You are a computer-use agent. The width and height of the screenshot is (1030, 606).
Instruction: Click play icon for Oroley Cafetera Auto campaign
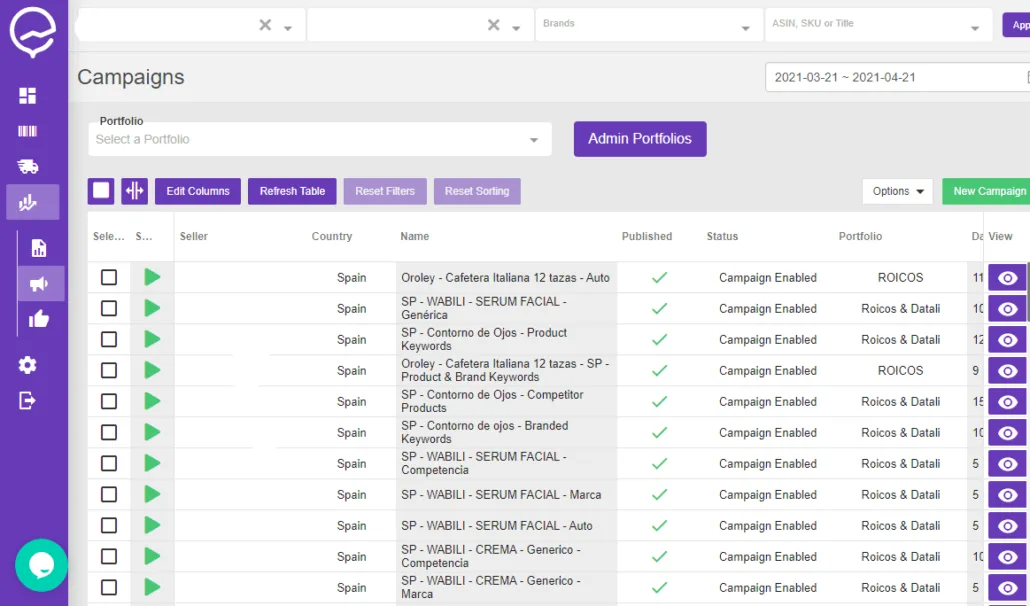click(152, 277)
